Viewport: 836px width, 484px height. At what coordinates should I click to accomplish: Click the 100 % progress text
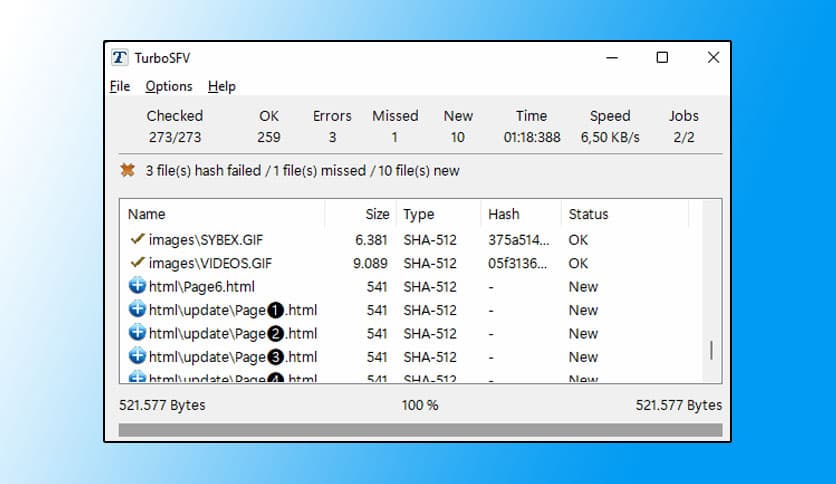click(x=420, y=405)
